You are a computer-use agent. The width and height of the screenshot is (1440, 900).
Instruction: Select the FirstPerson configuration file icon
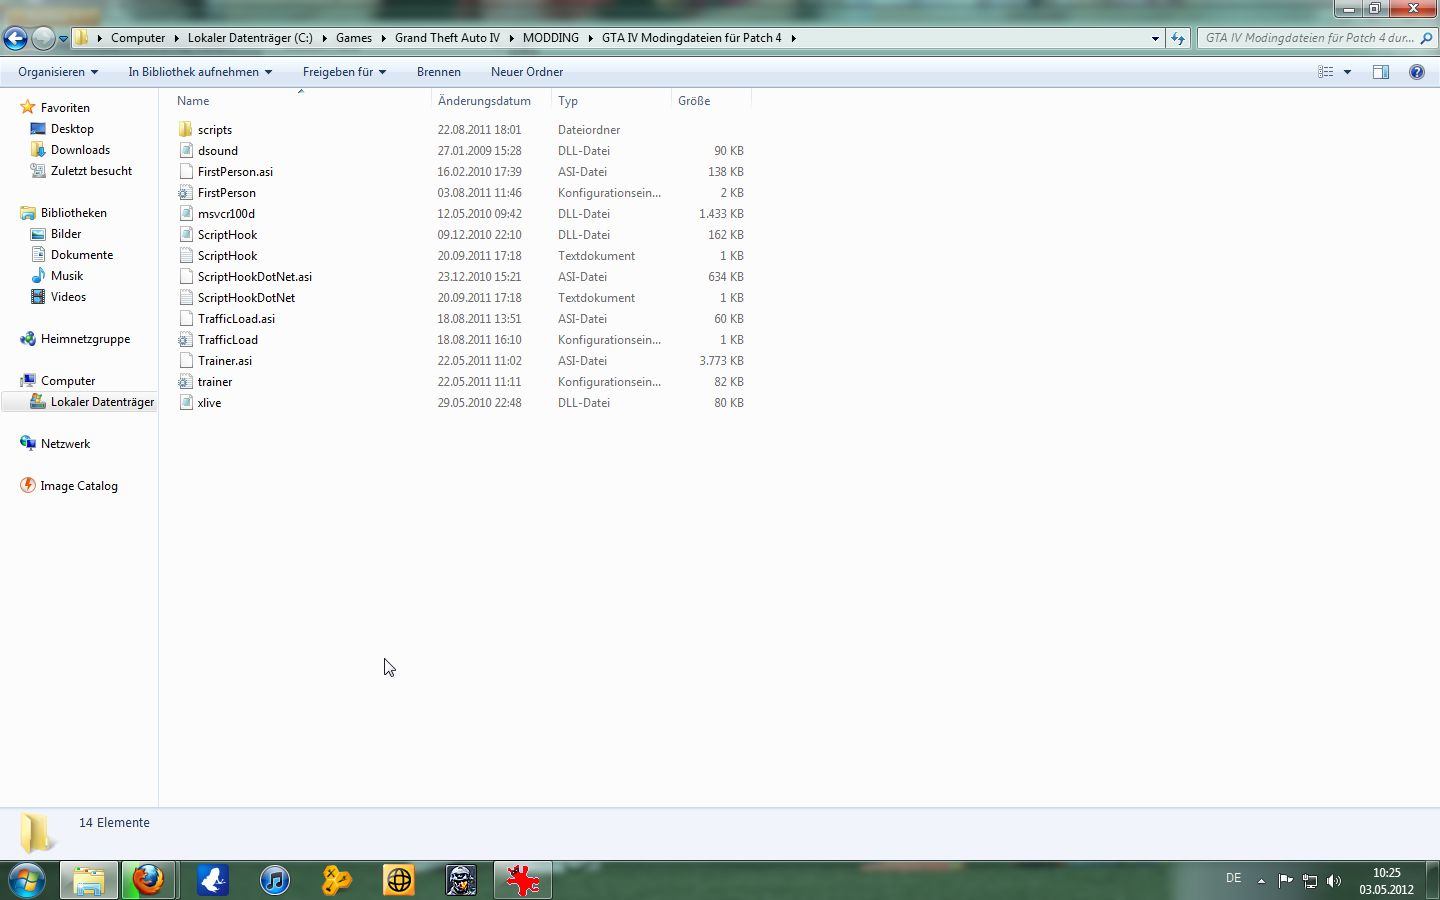pyautogui.click(x=185, y=193)
